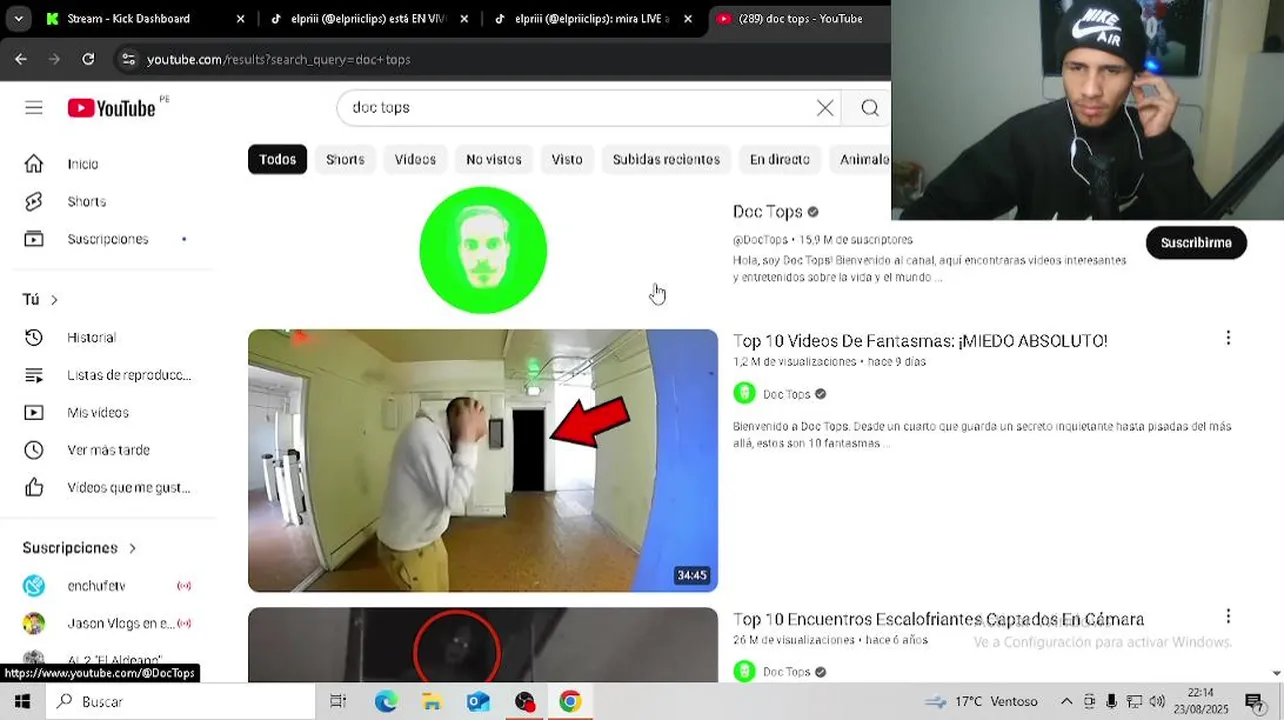This screenshot has height=720, width=1284.
Task: Close the Kick Dashboard tab
Action: (x=240, y=19)
